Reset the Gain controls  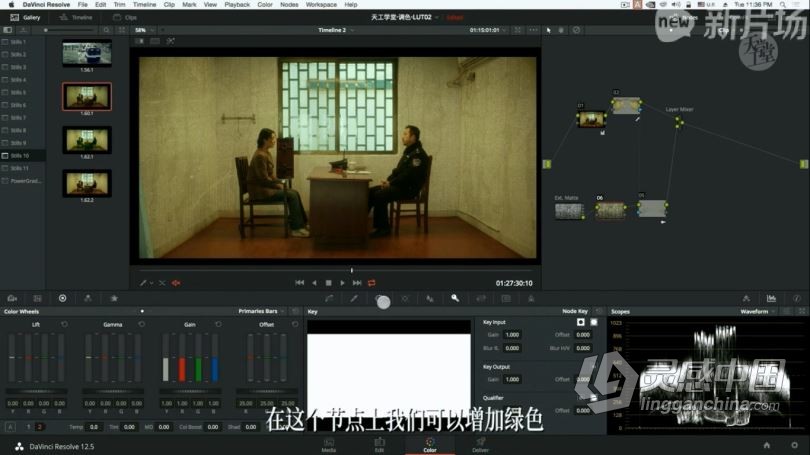coord(219,324)
